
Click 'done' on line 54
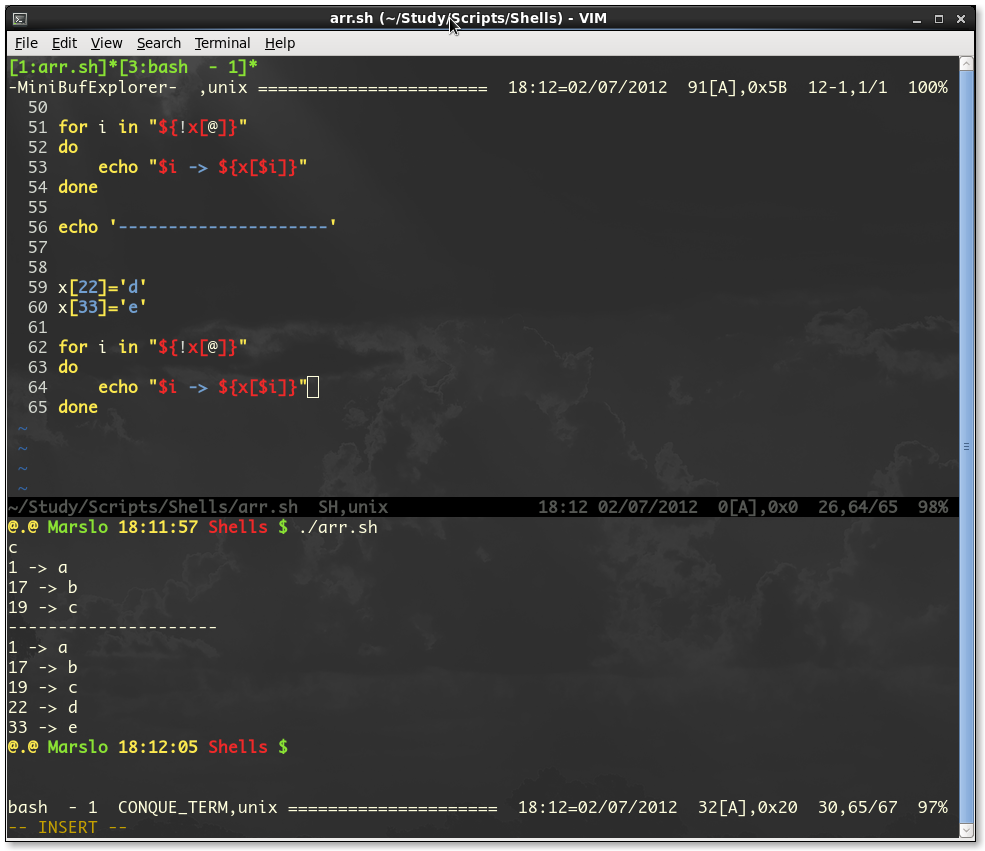78,187
